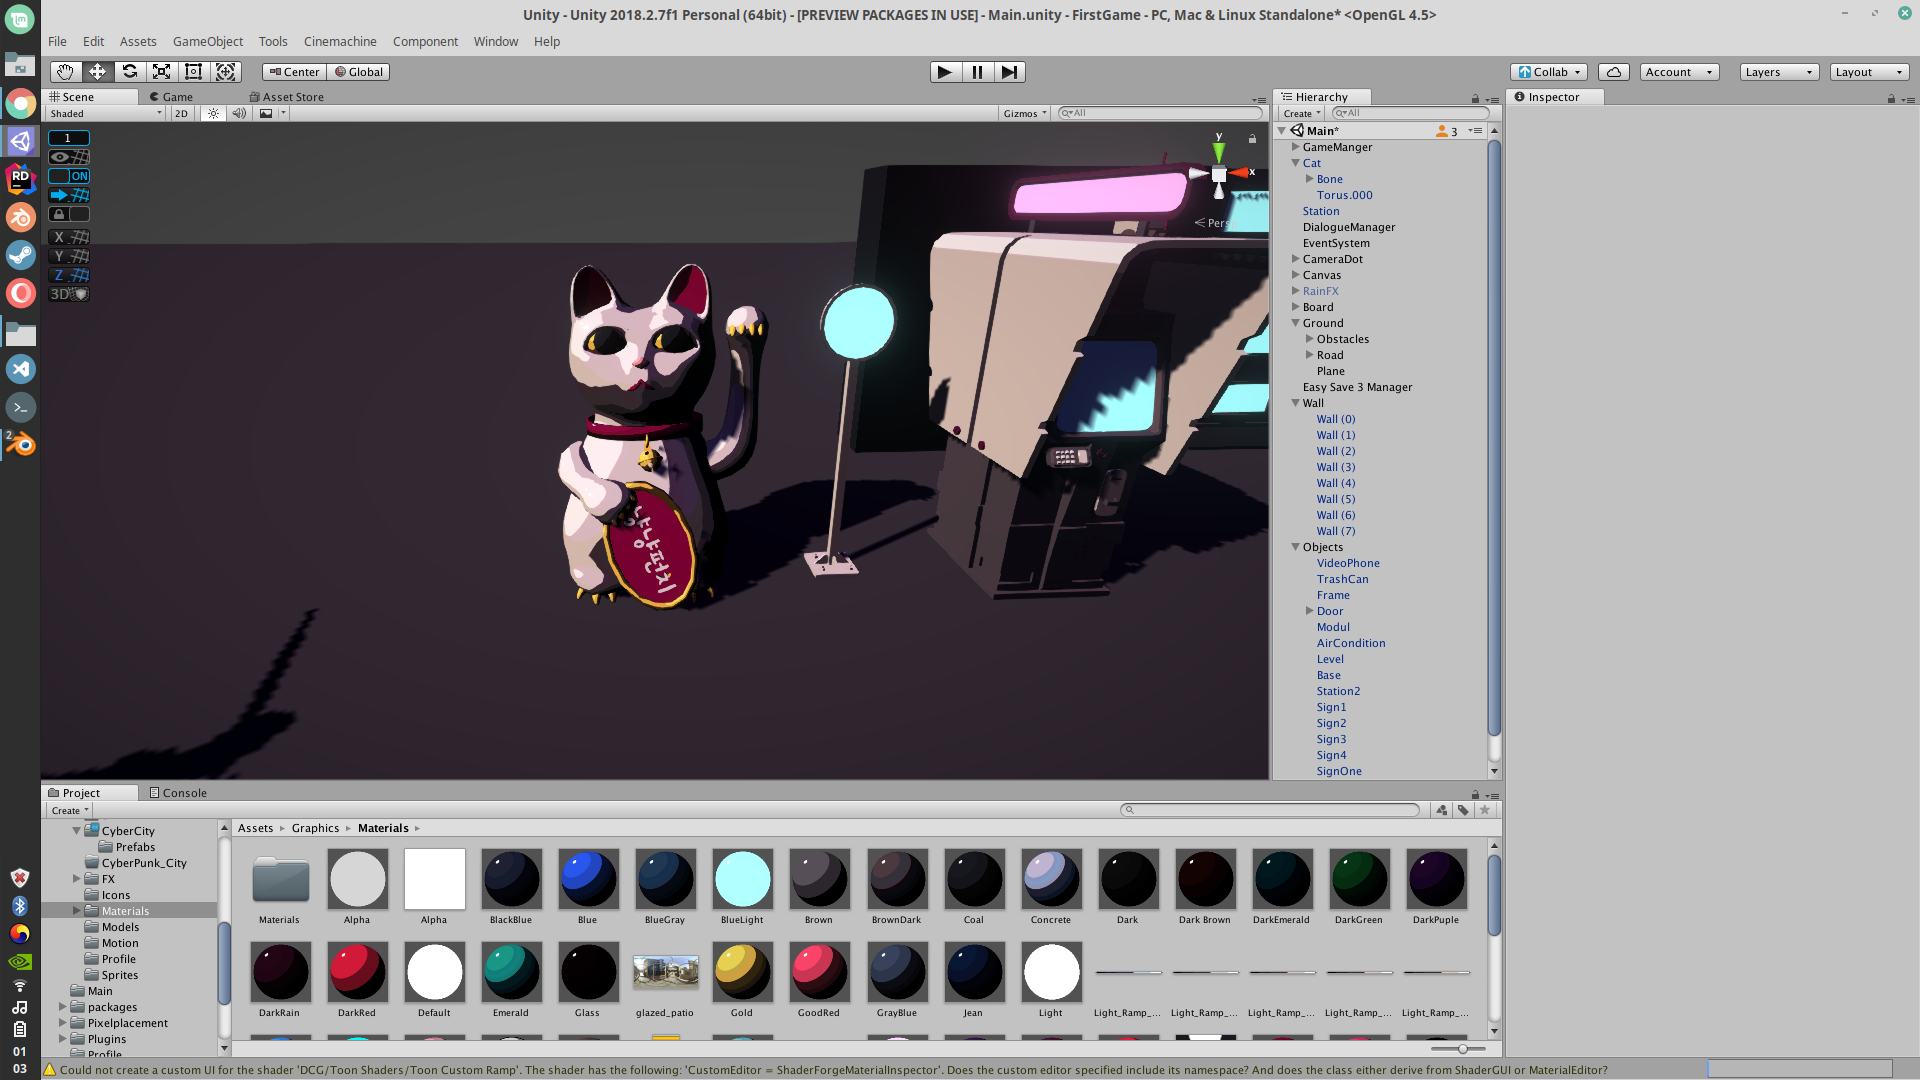Toggle scene effects image icon
The height and width of the screenshot is (1080, 1920).
point(266,113)
